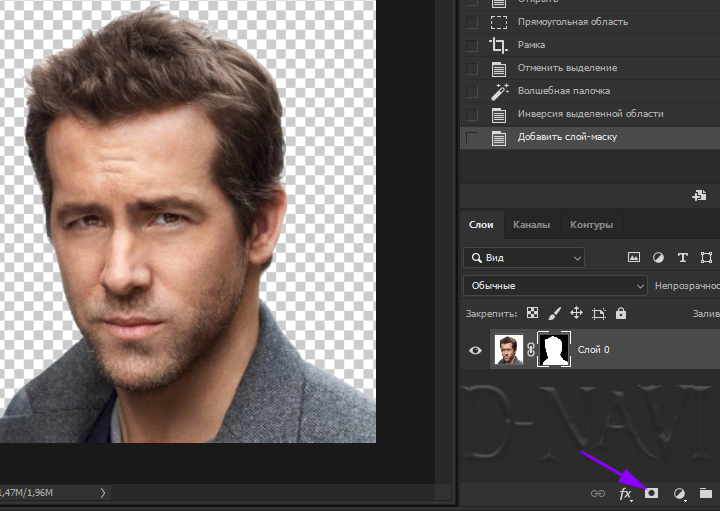Toggle checkbox for Волшебная палочка step
The image size is (720, 511).
472,91
